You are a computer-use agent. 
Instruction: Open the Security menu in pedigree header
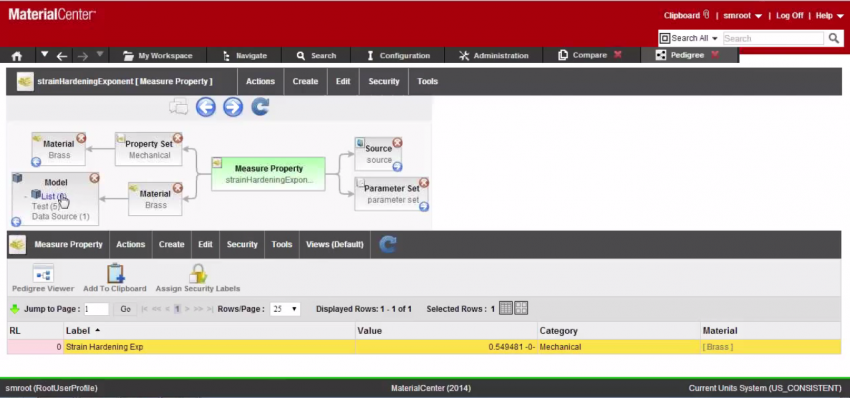(x=384, y=81)
